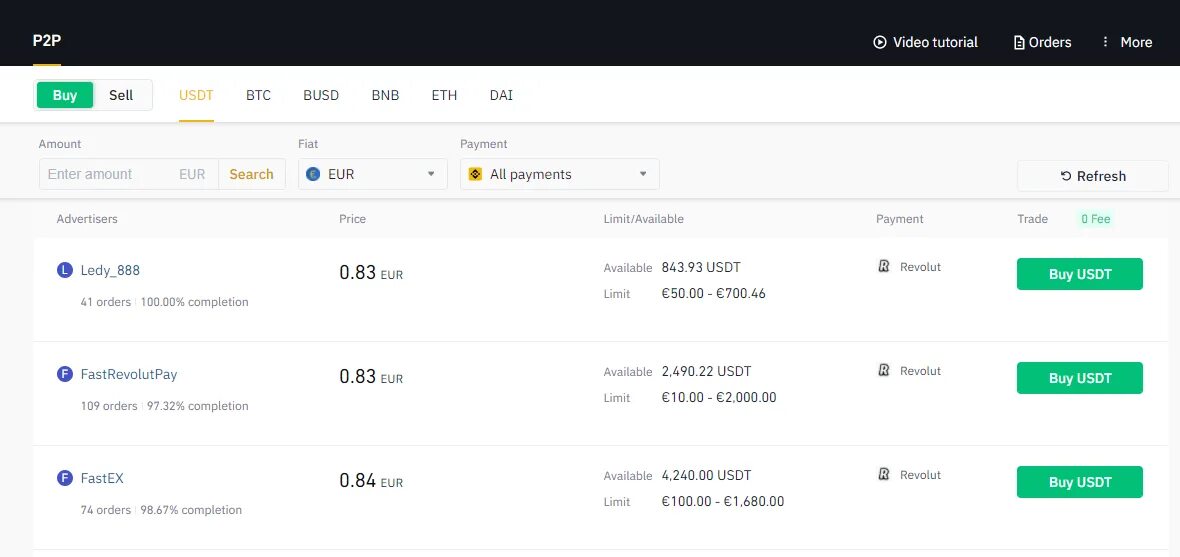Open the Orders page

1042,42
